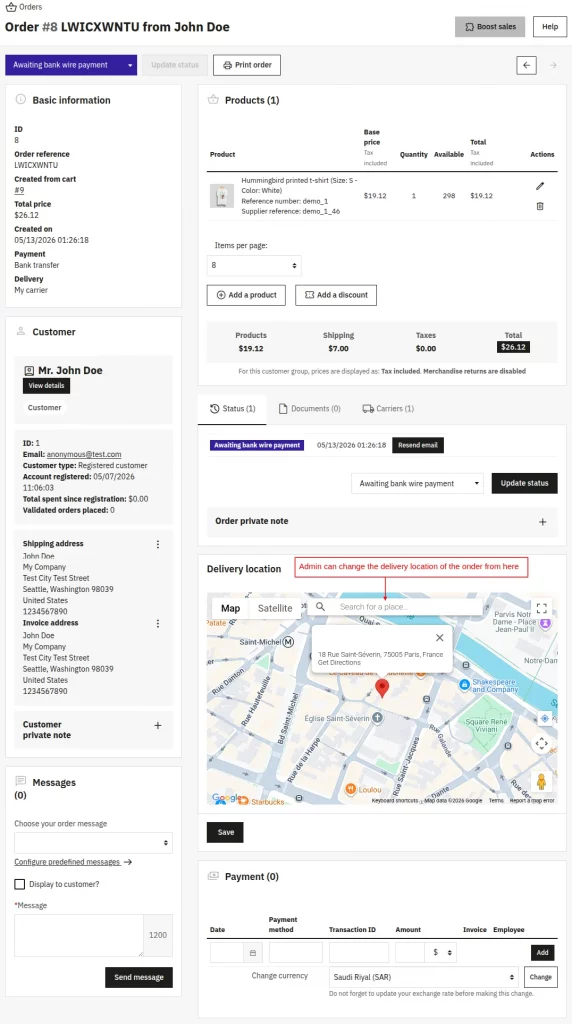Open status select in Status tab

[417, 484]
